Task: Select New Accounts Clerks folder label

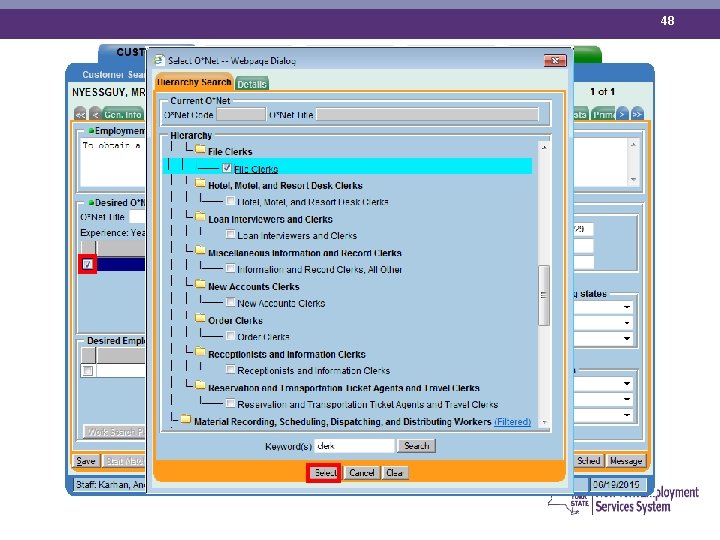Action: (x=253, y=287)
